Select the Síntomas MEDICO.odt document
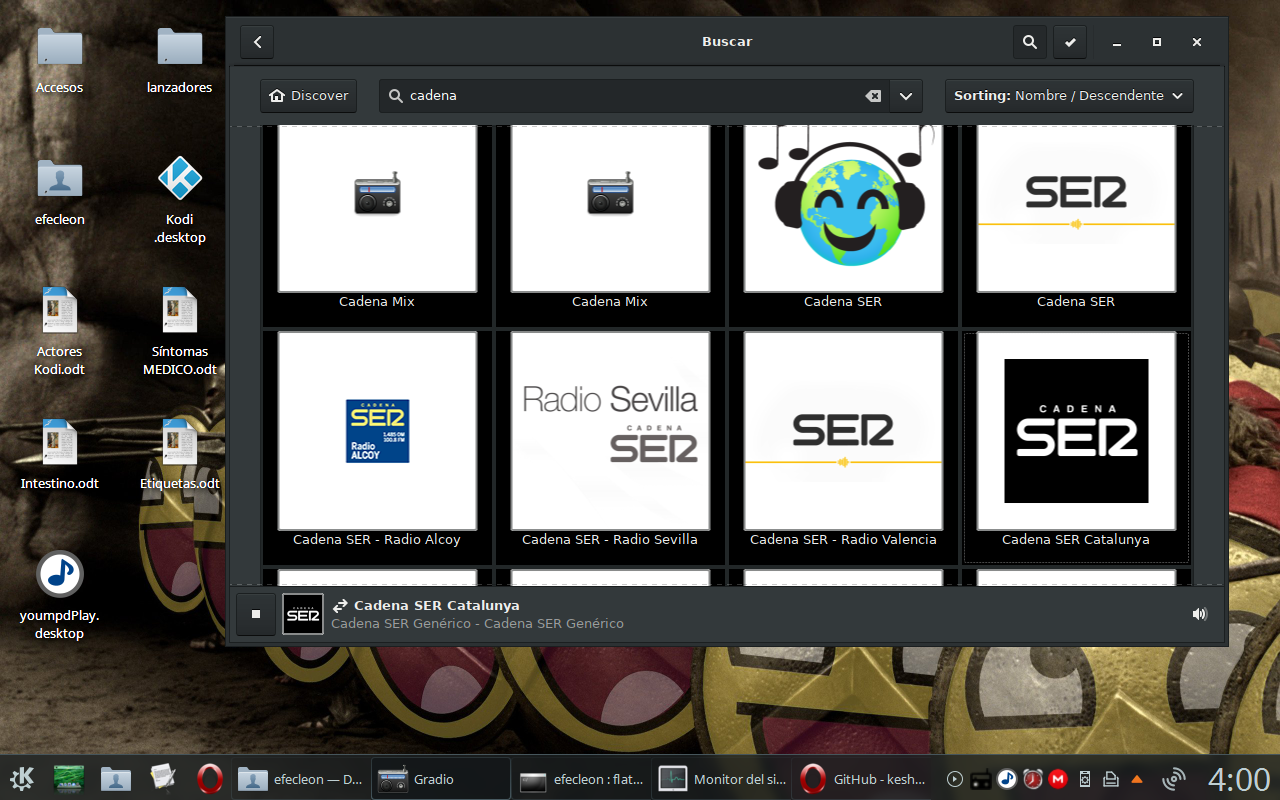Screen dimensions: 1280x800 point(180,332)
